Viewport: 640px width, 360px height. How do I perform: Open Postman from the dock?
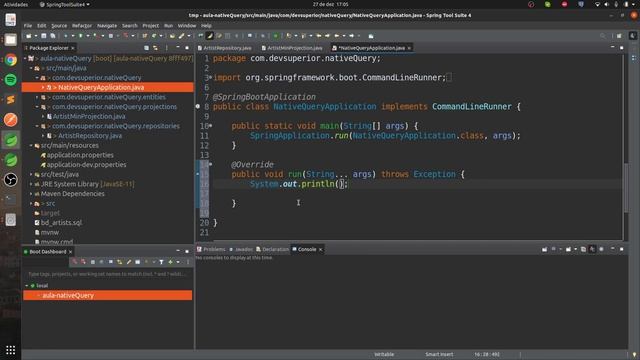[x=11, y=120]
